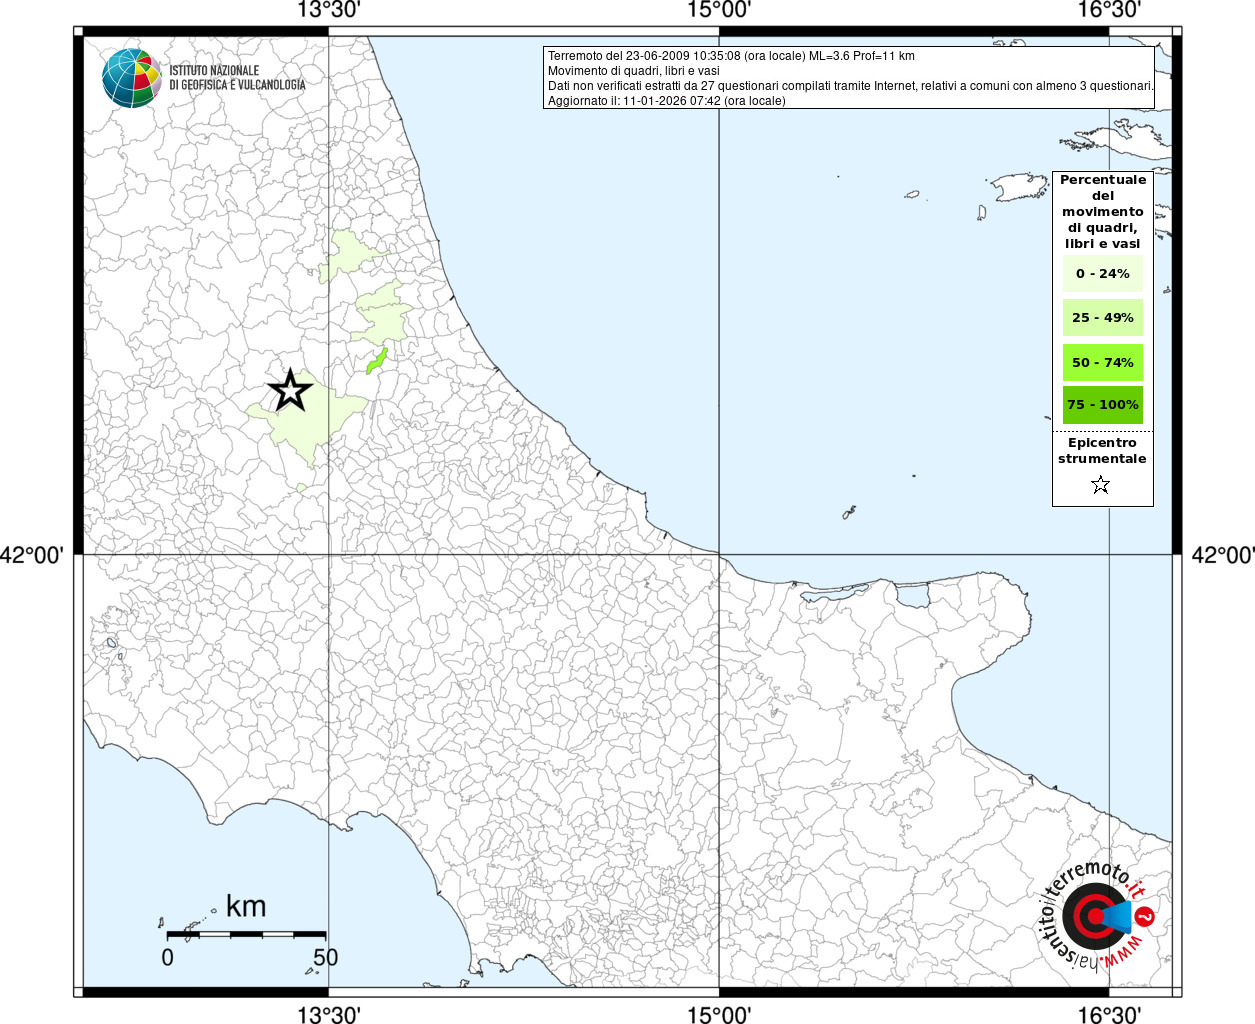Click the bottom 15°00' longitude label
This screenshot has height=1024, width=1255.
click(x=719, y=1015)
